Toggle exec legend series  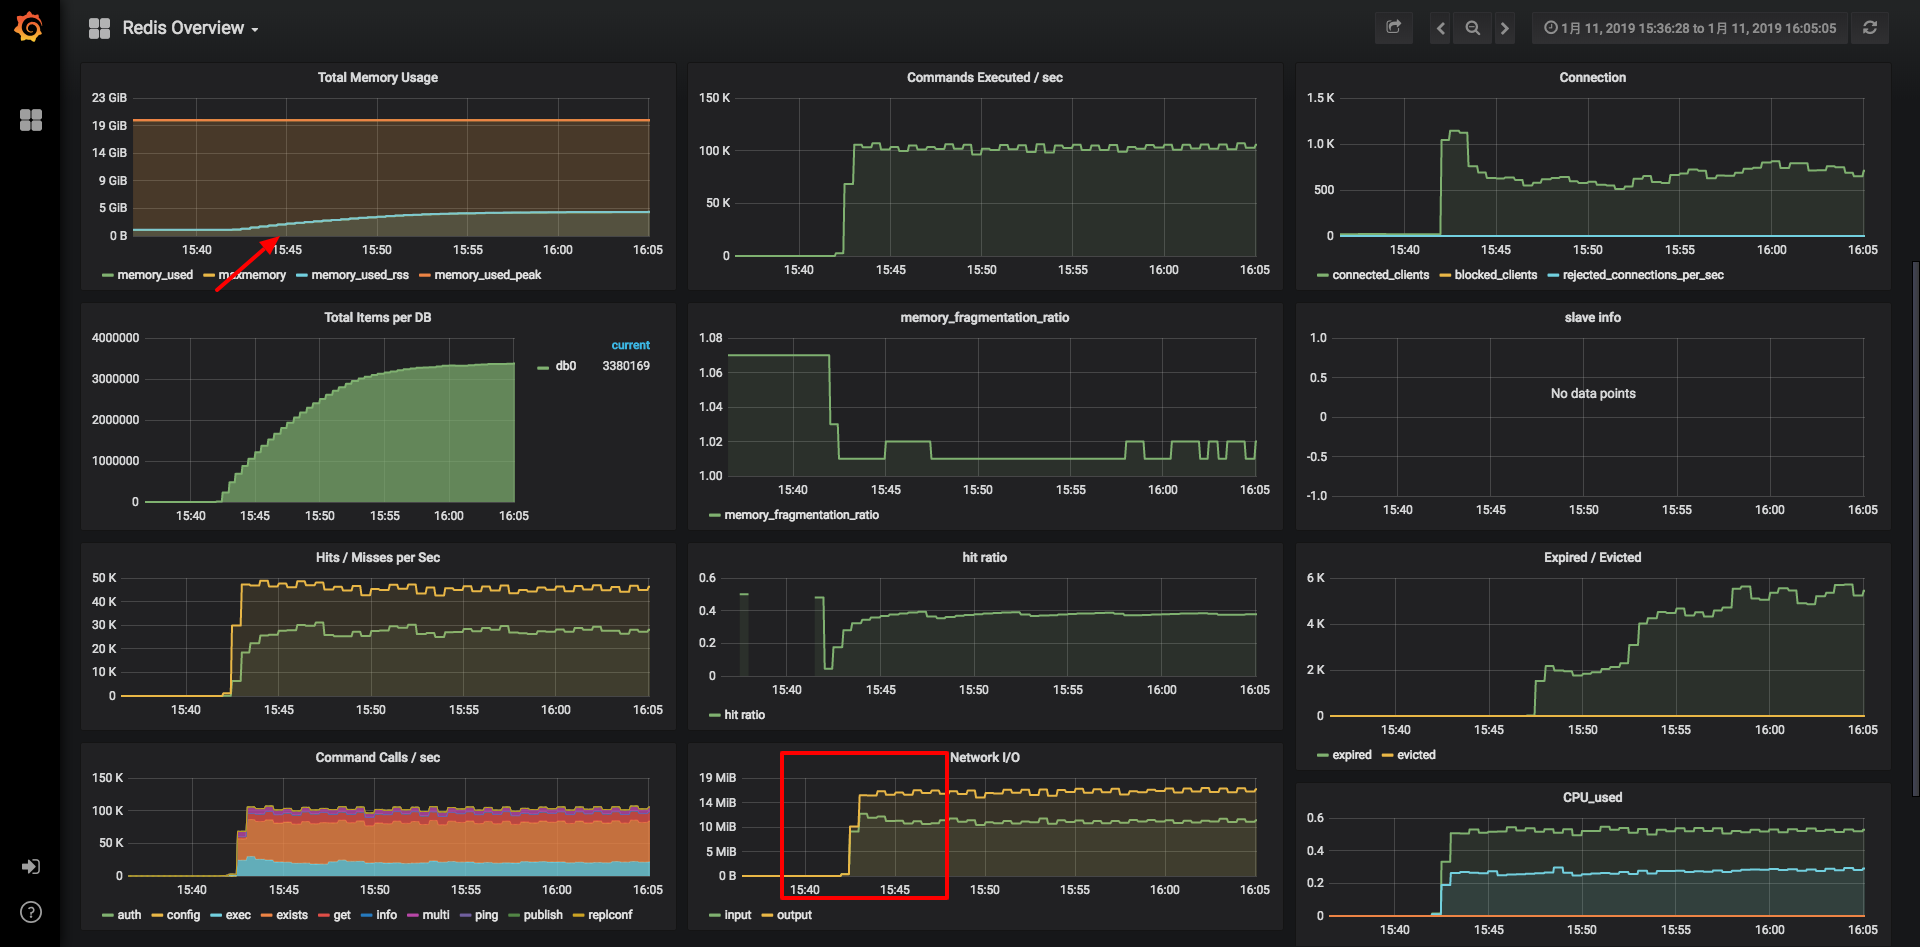(238, 915)
